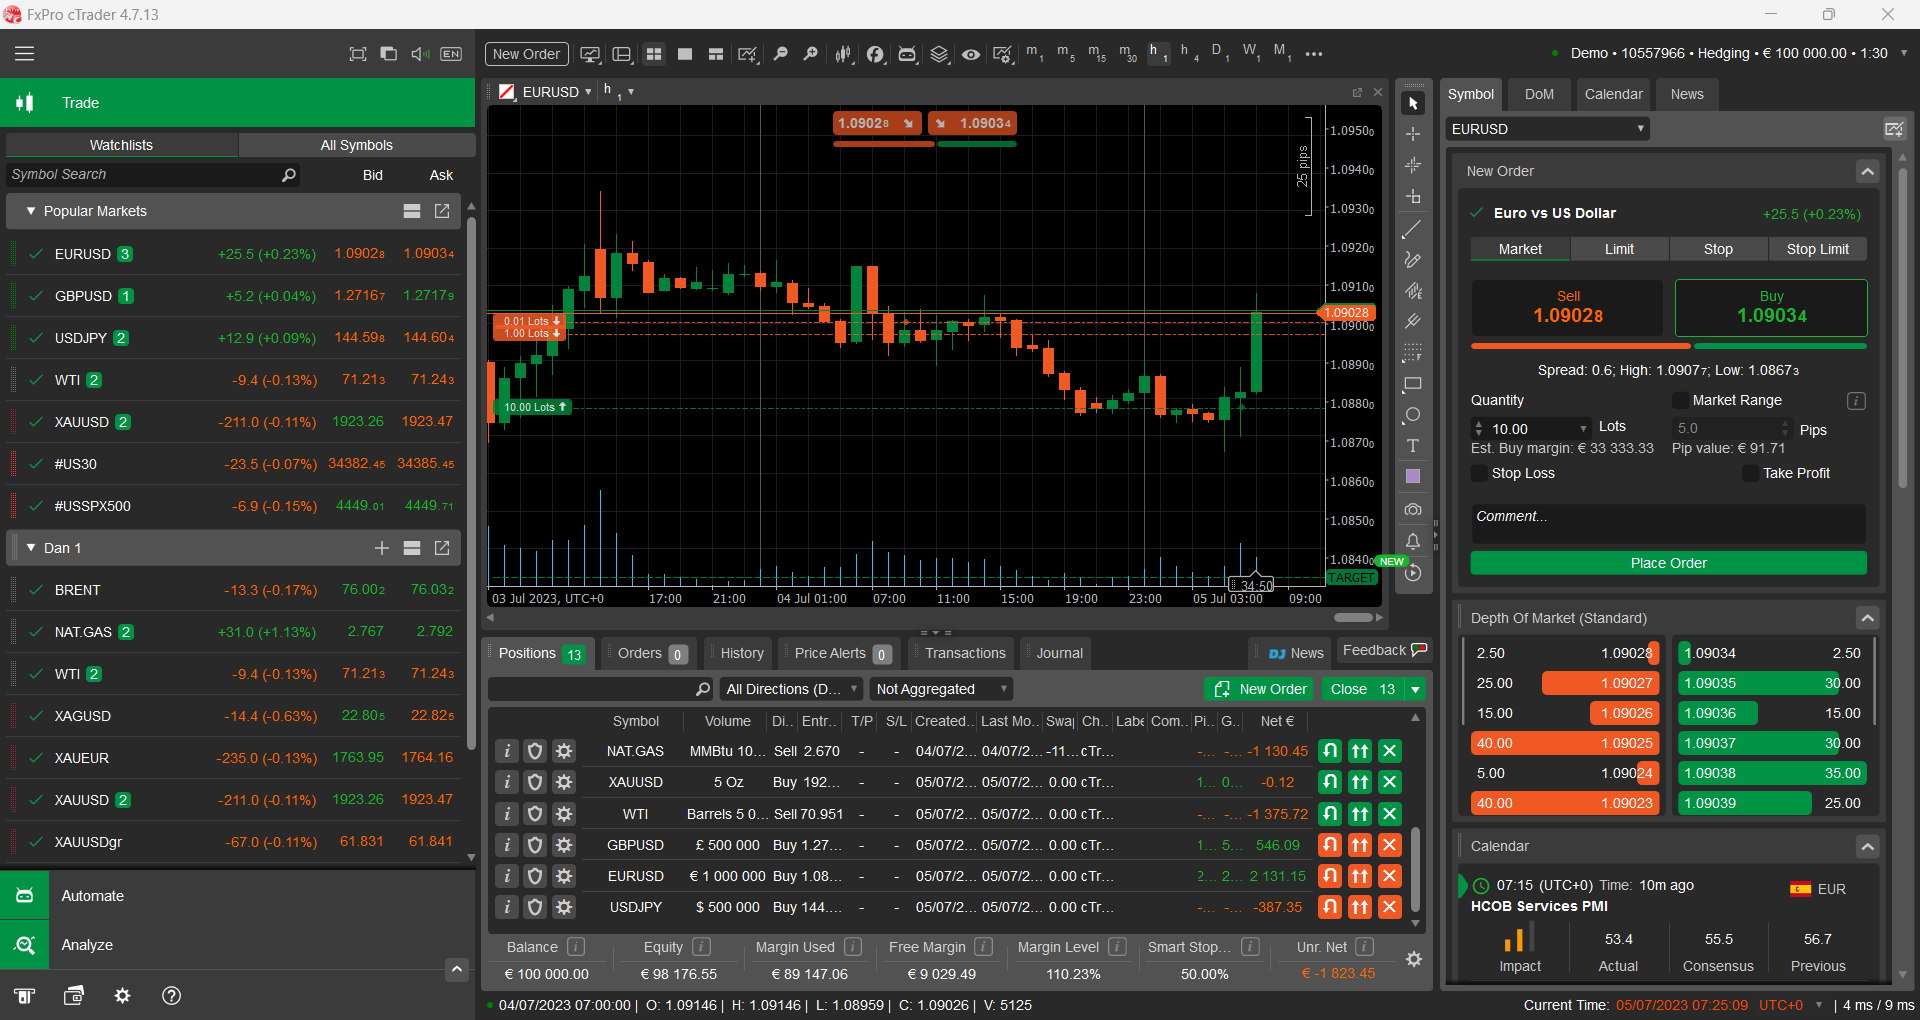The image size is (1920, 1020).
Task: Open application settings gear in bottom bar
Action: (x=122, y=996)
